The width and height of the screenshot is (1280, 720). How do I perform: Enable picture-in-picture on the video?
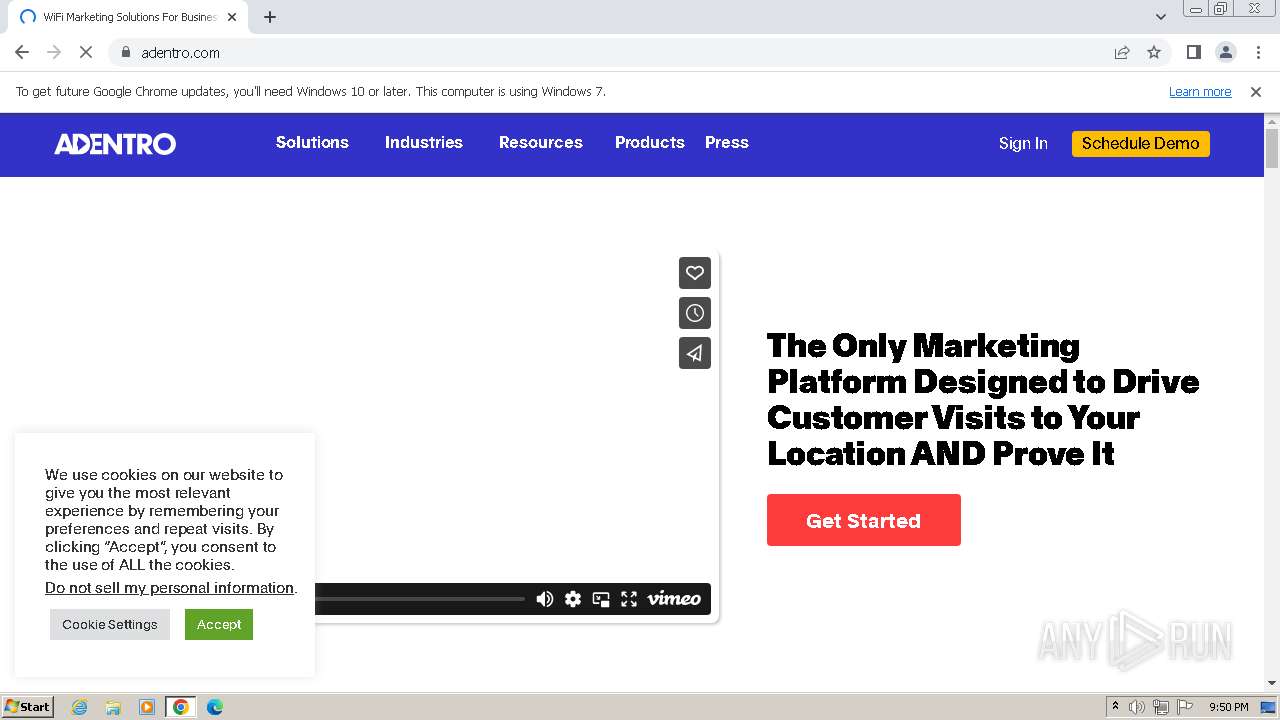[601, 599]
